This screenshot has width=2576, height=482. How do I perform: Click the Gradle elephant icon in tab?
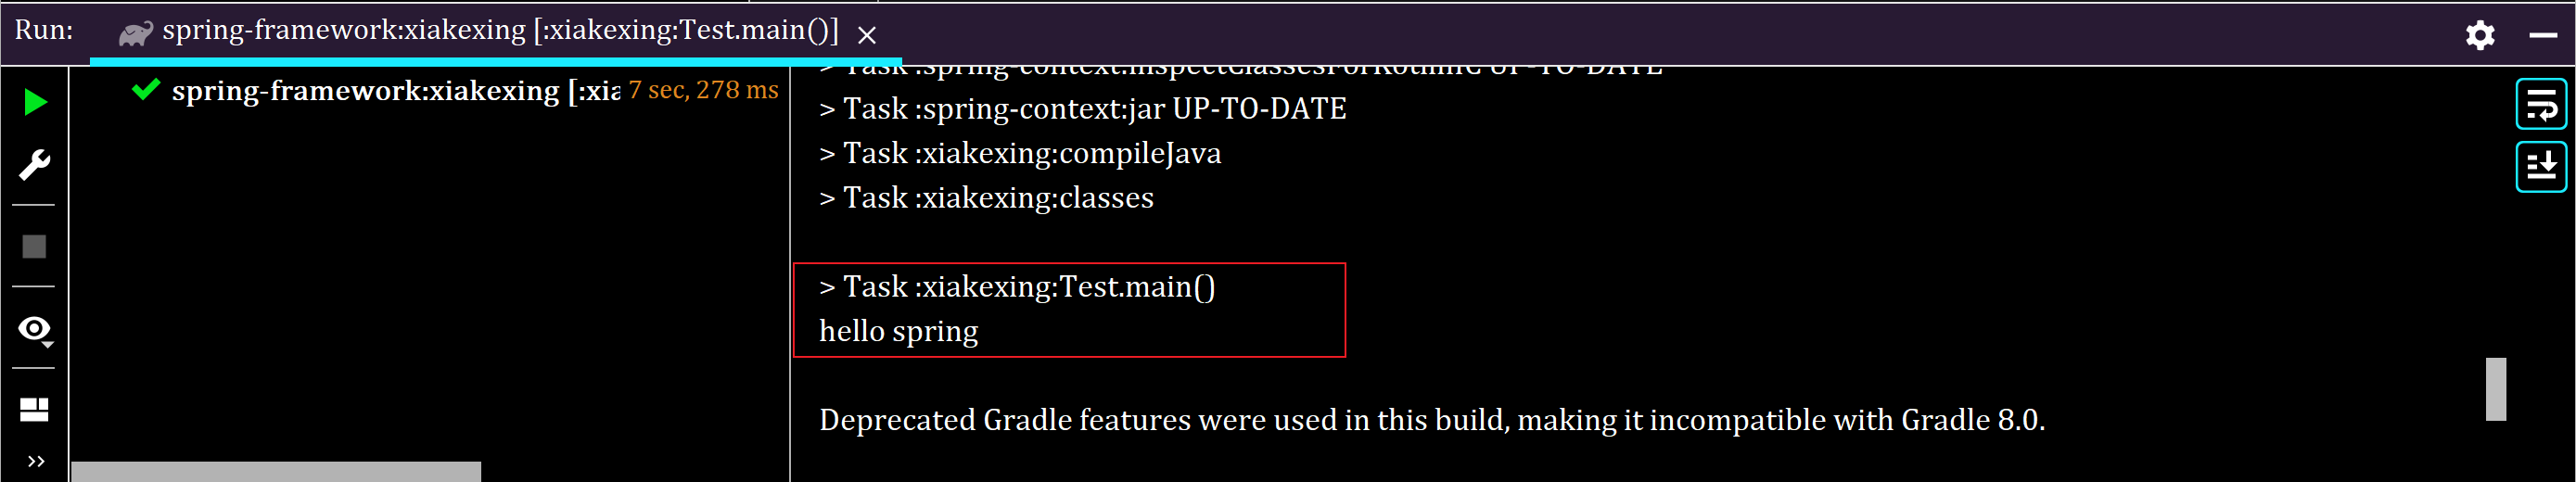pos(135,33)
